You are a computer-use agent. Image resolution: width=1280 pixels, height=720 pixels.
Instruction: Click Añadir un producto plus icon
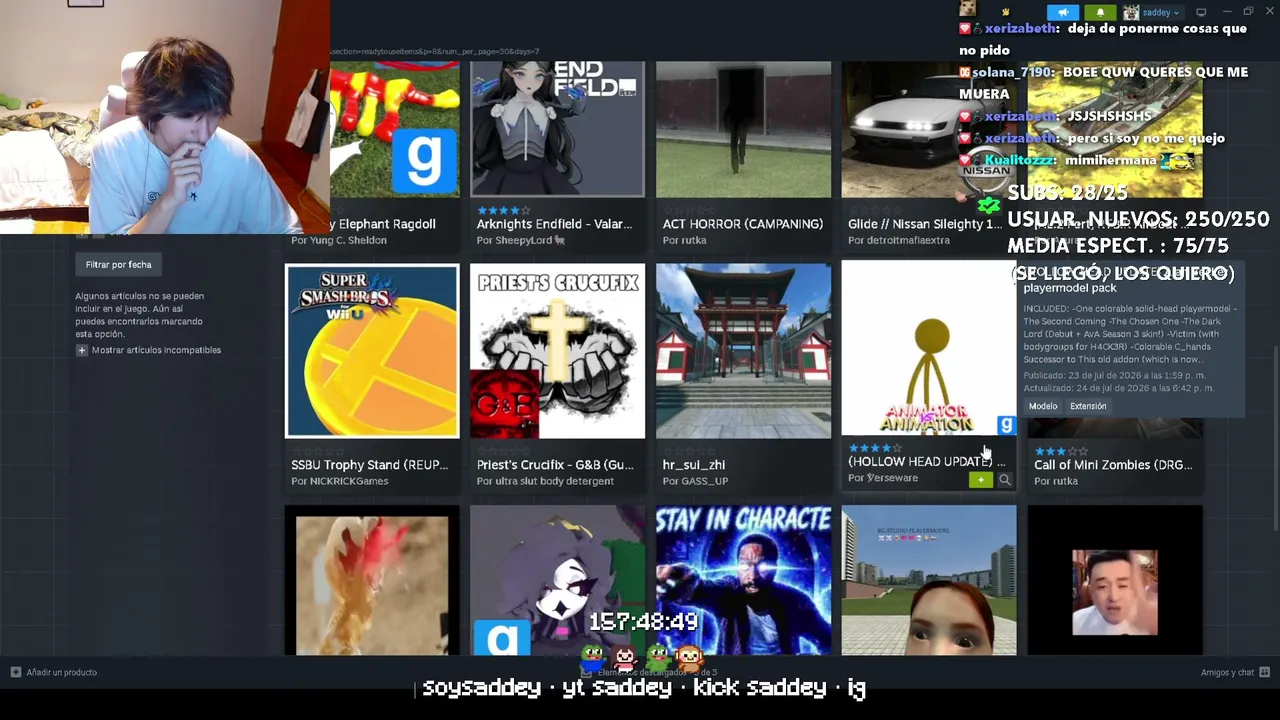tap(16, 672)
